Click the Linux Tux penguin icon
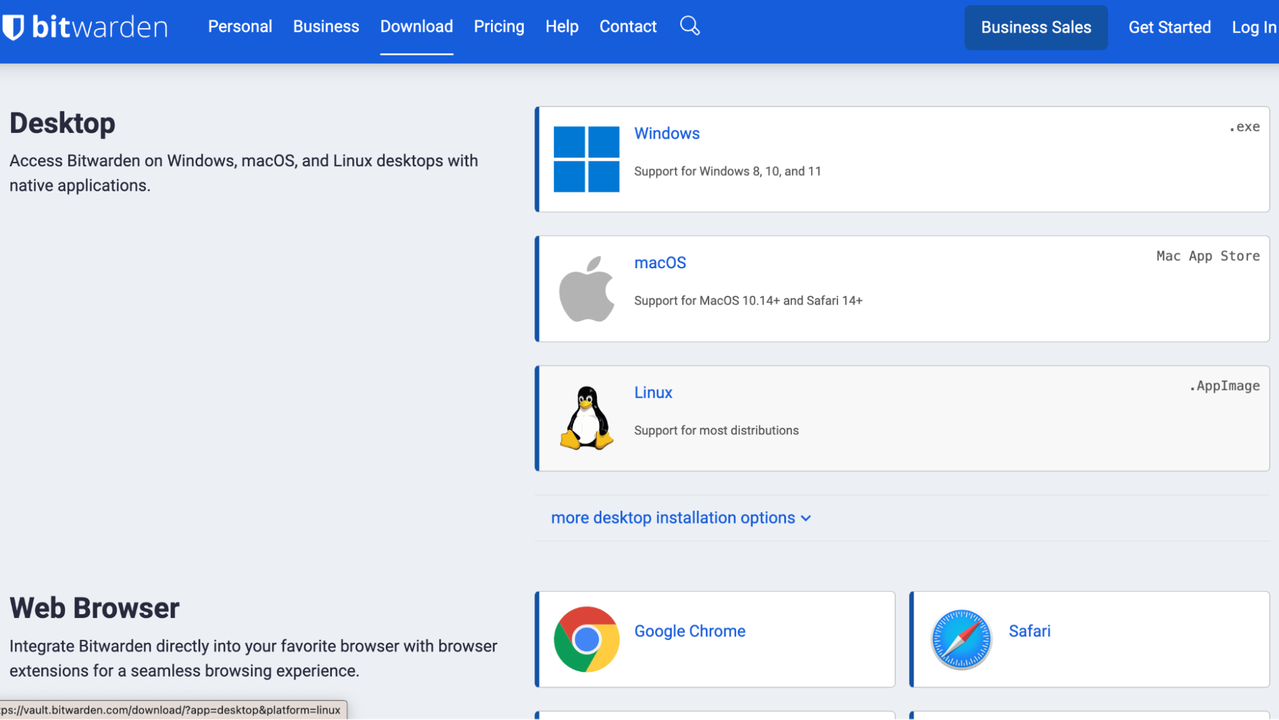 point(586,418)
